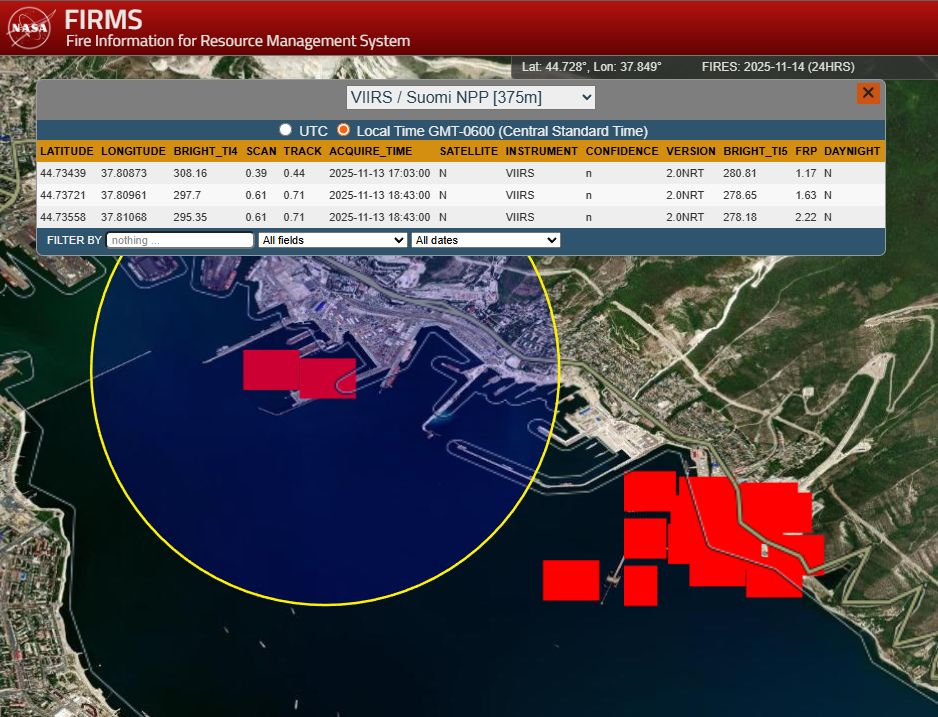
Task: Click the Lat/Lon coordinate readout
Action: (x=592, y=67)
